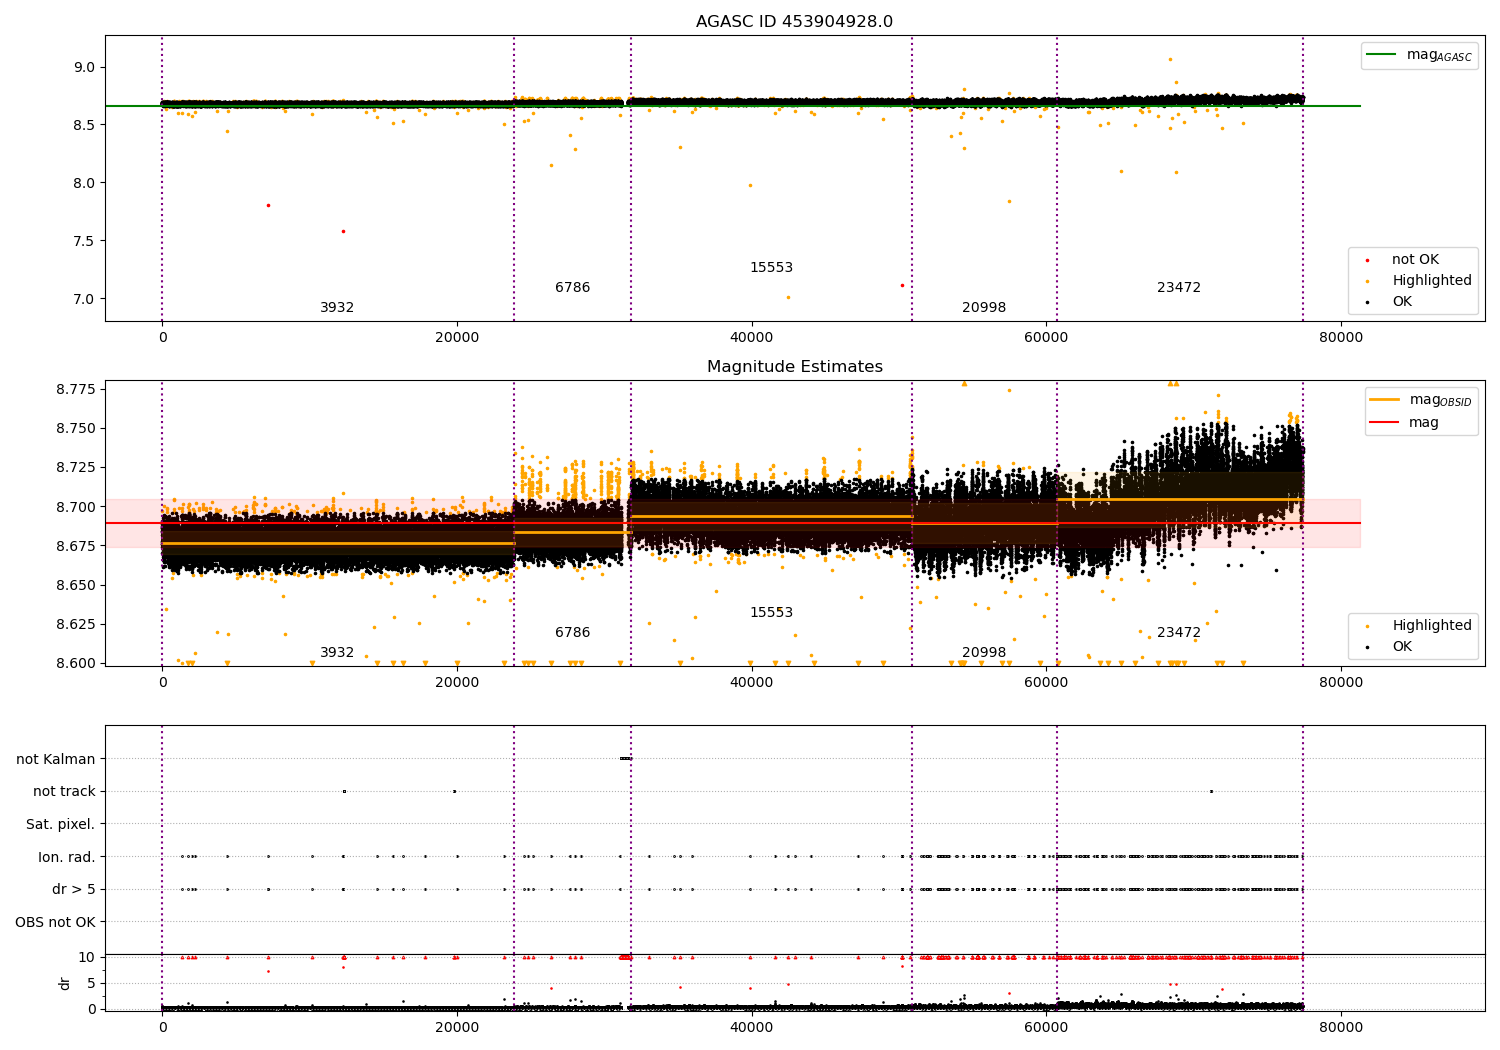This screenshot has height=1050, width=1500.
Task: Click the rotated 'dr' axis label
Action: point(65,984)
